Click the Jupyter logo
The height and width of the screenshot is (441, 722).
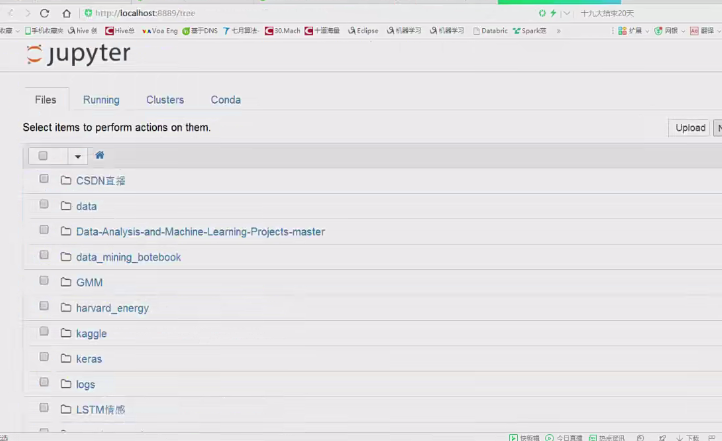click(78, 55)
